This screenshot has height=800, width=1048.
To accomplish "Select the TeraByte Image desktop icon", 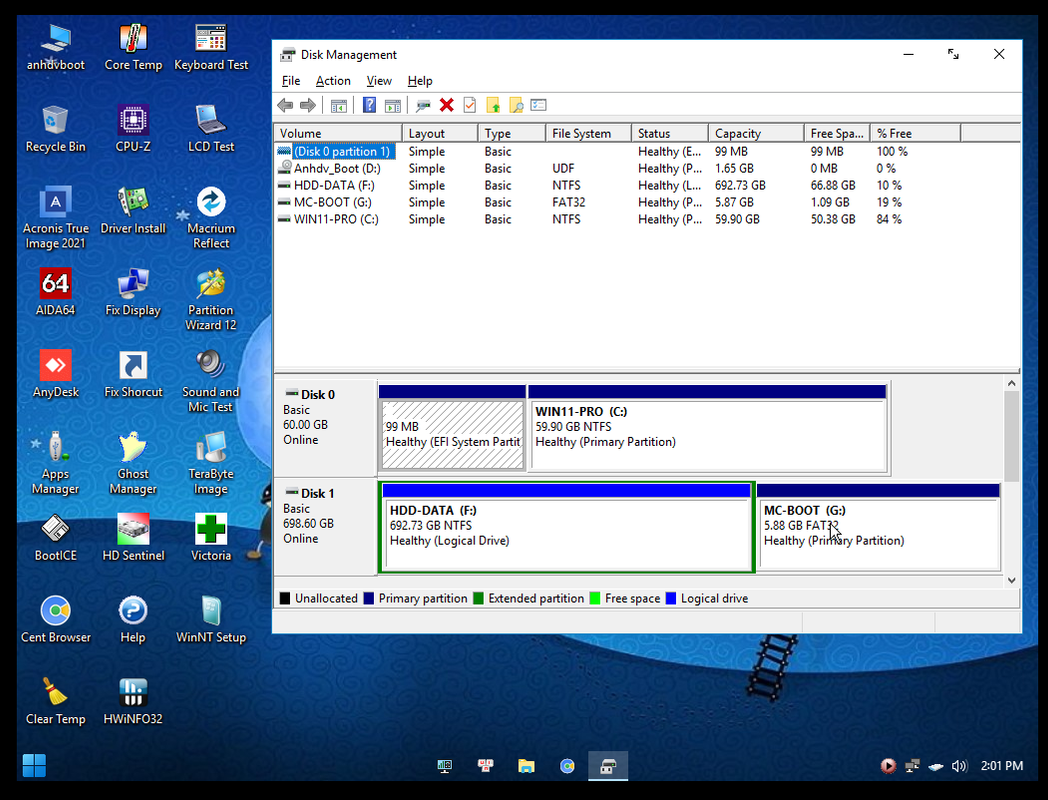I will tap(211, 463).
